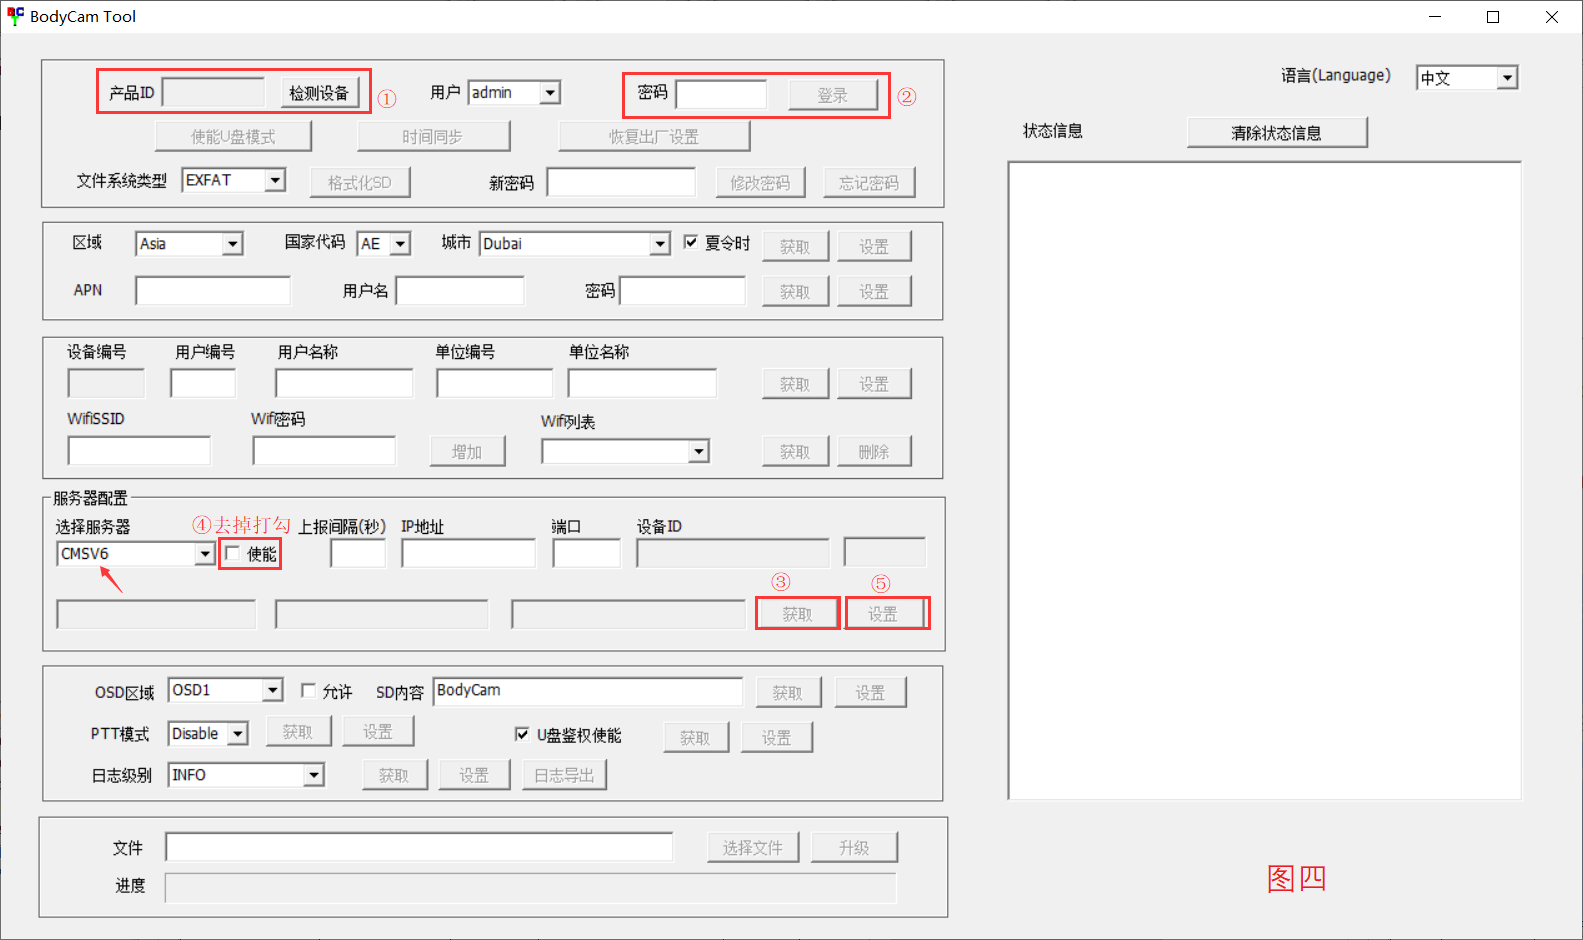Uncheck the 夏令时 daylight saving checkbox
Viewport: 1583px width, 940px height.
click(691, 242)
